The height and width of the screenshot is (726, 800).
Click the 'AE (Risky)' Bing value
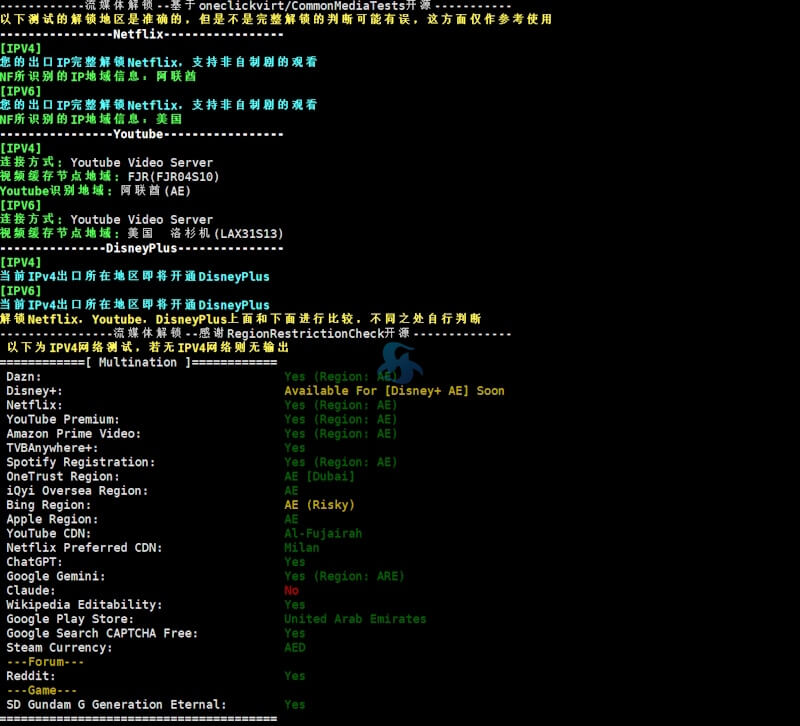(319, 505)
